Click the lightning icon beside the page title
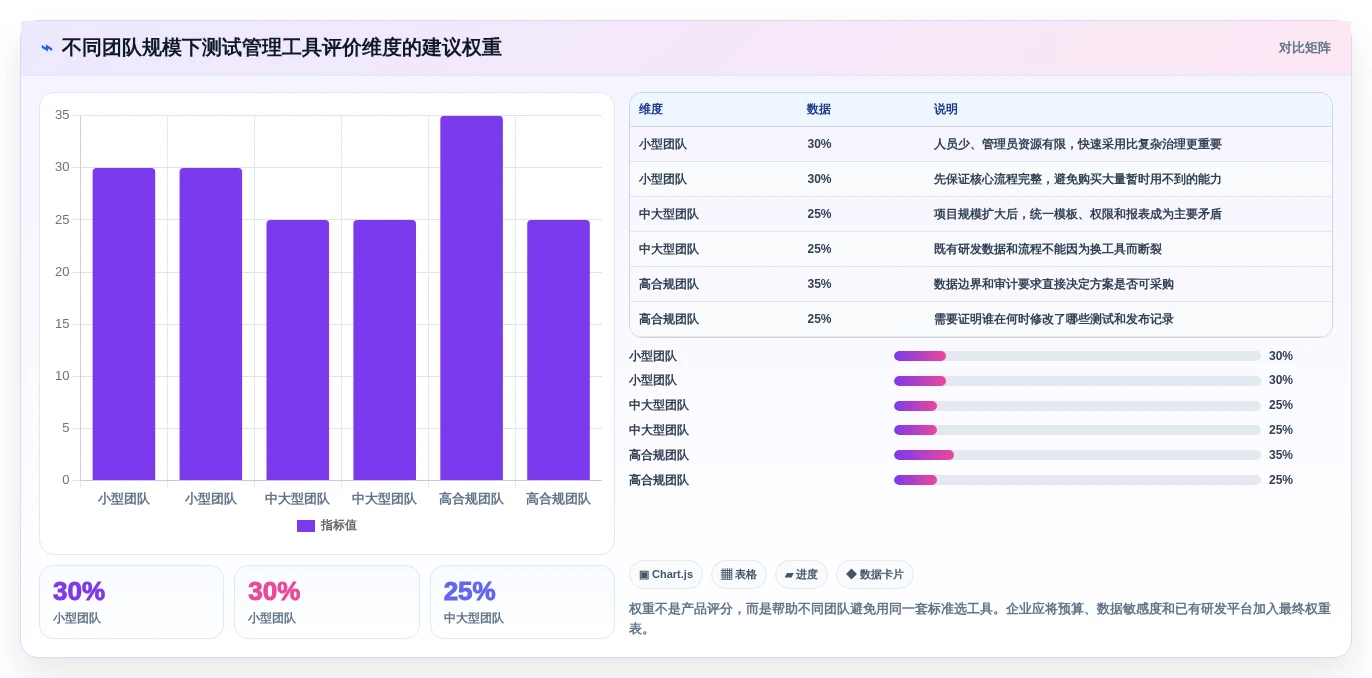The height and width of the screenshot is (678, 1372). (x=47, y=48)
